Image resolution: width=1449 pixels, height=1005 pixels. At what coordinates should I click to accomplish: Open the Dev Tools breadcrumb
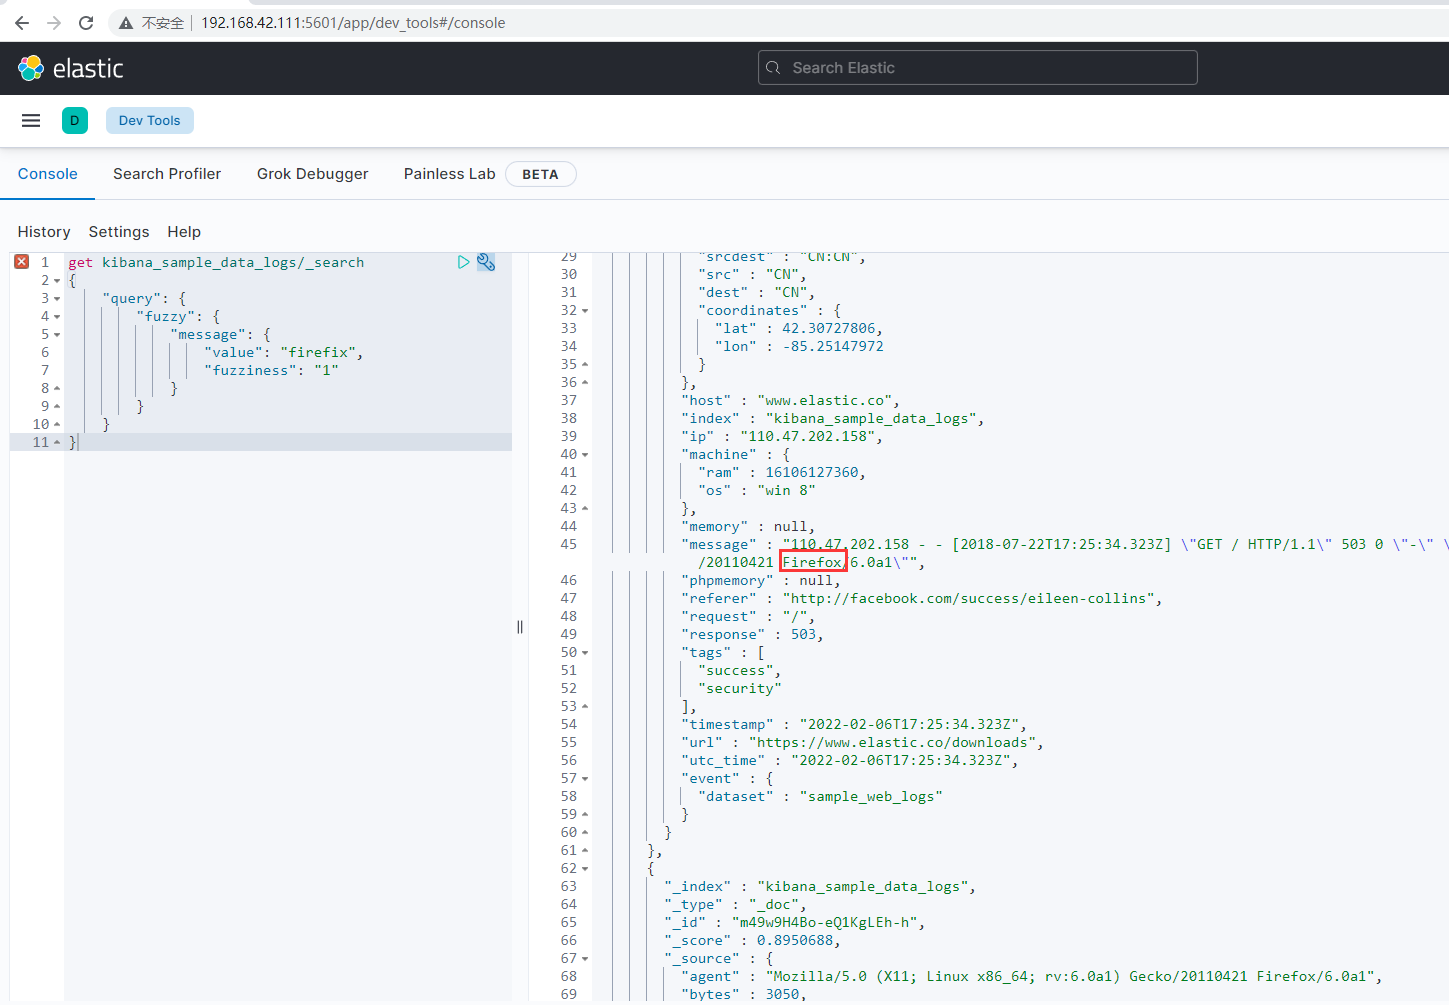(x=150, y=121)
